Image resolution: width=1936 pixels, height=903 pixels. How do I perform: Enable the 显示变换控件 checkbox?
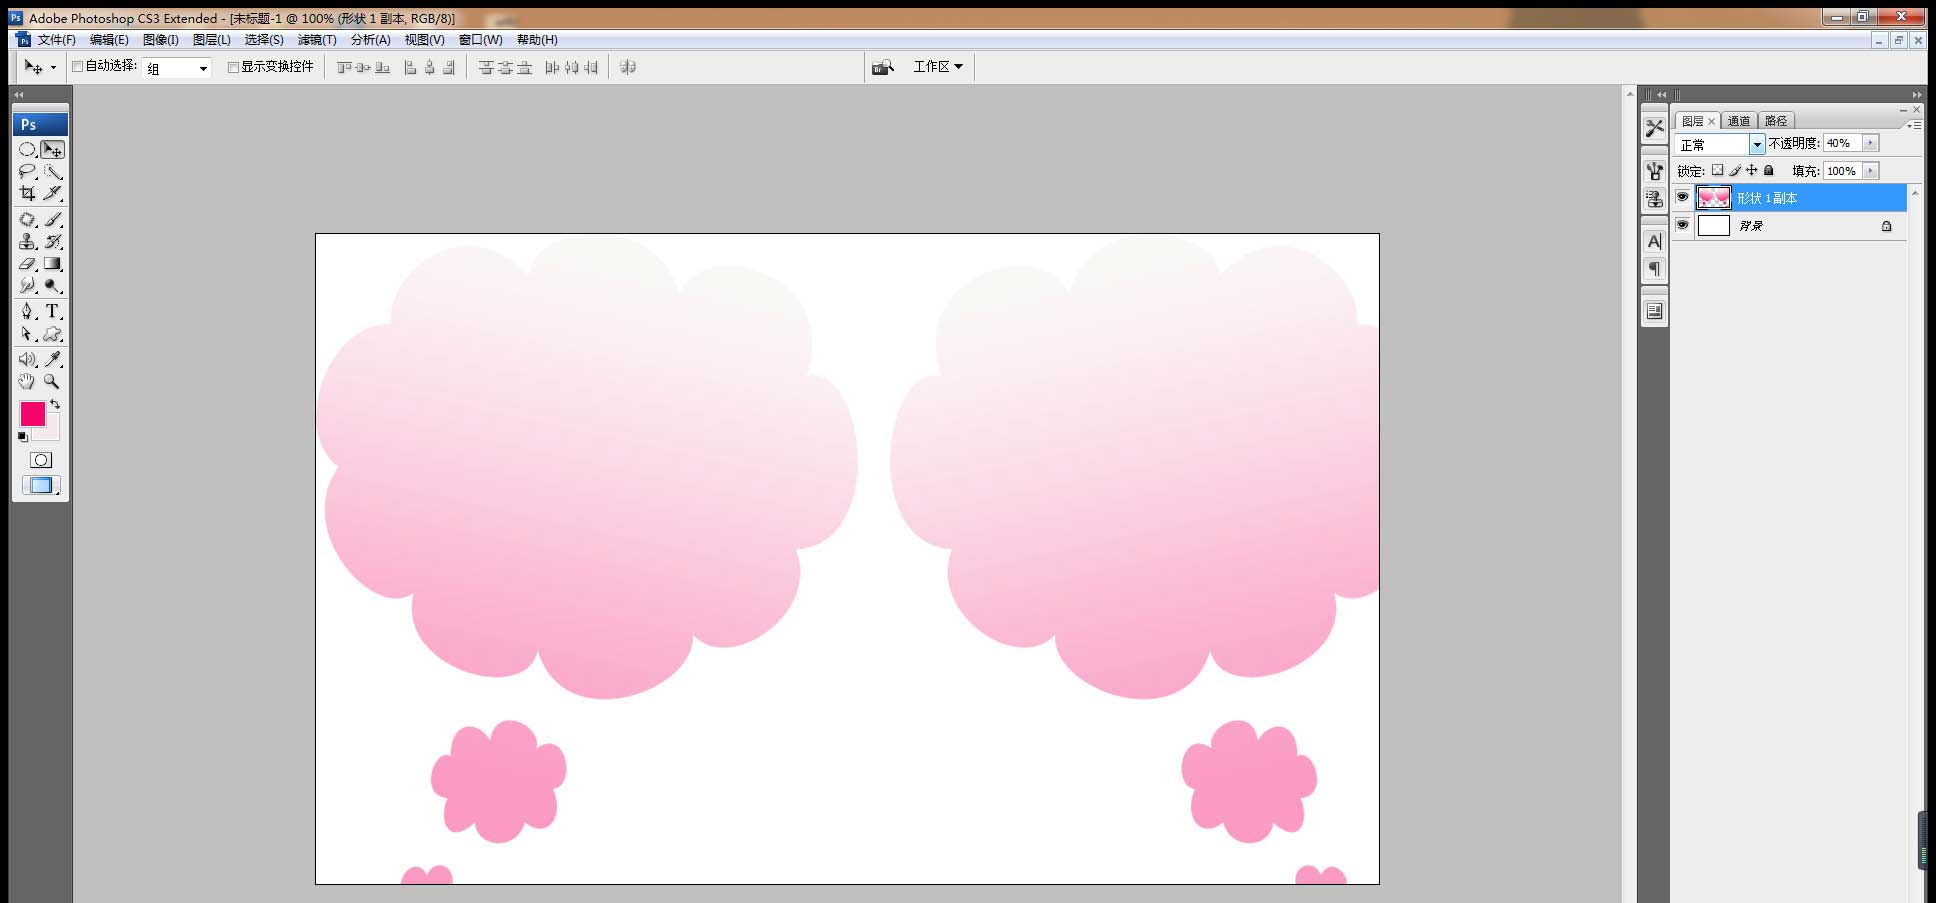click(x=233, y=67)
